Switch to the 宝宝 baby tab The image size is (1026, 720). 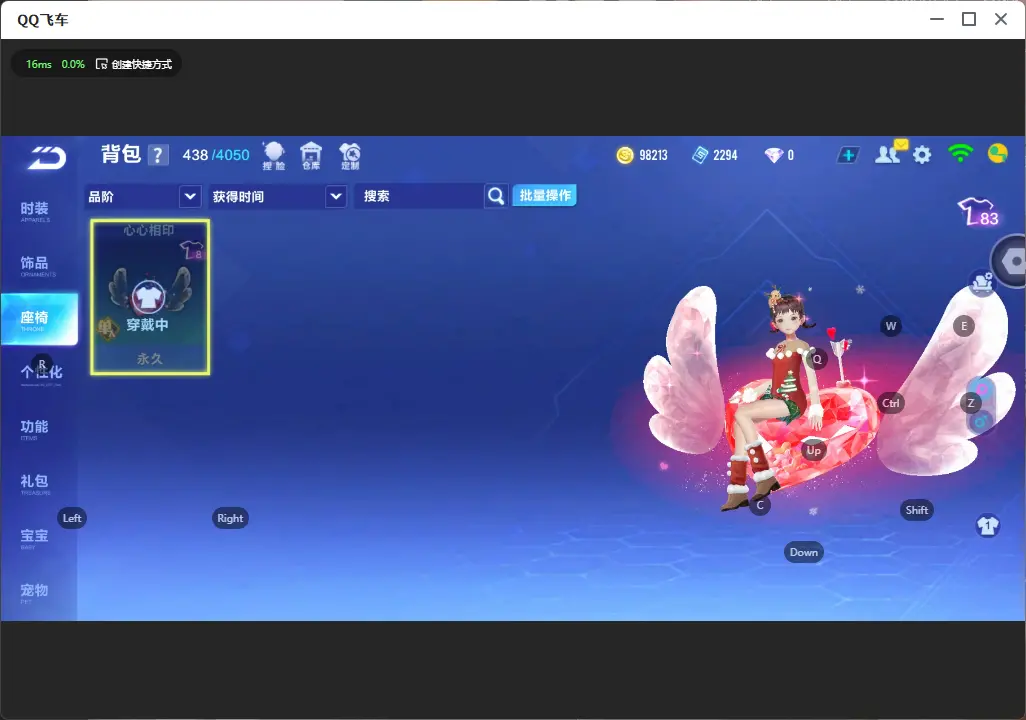click(34, 537)
